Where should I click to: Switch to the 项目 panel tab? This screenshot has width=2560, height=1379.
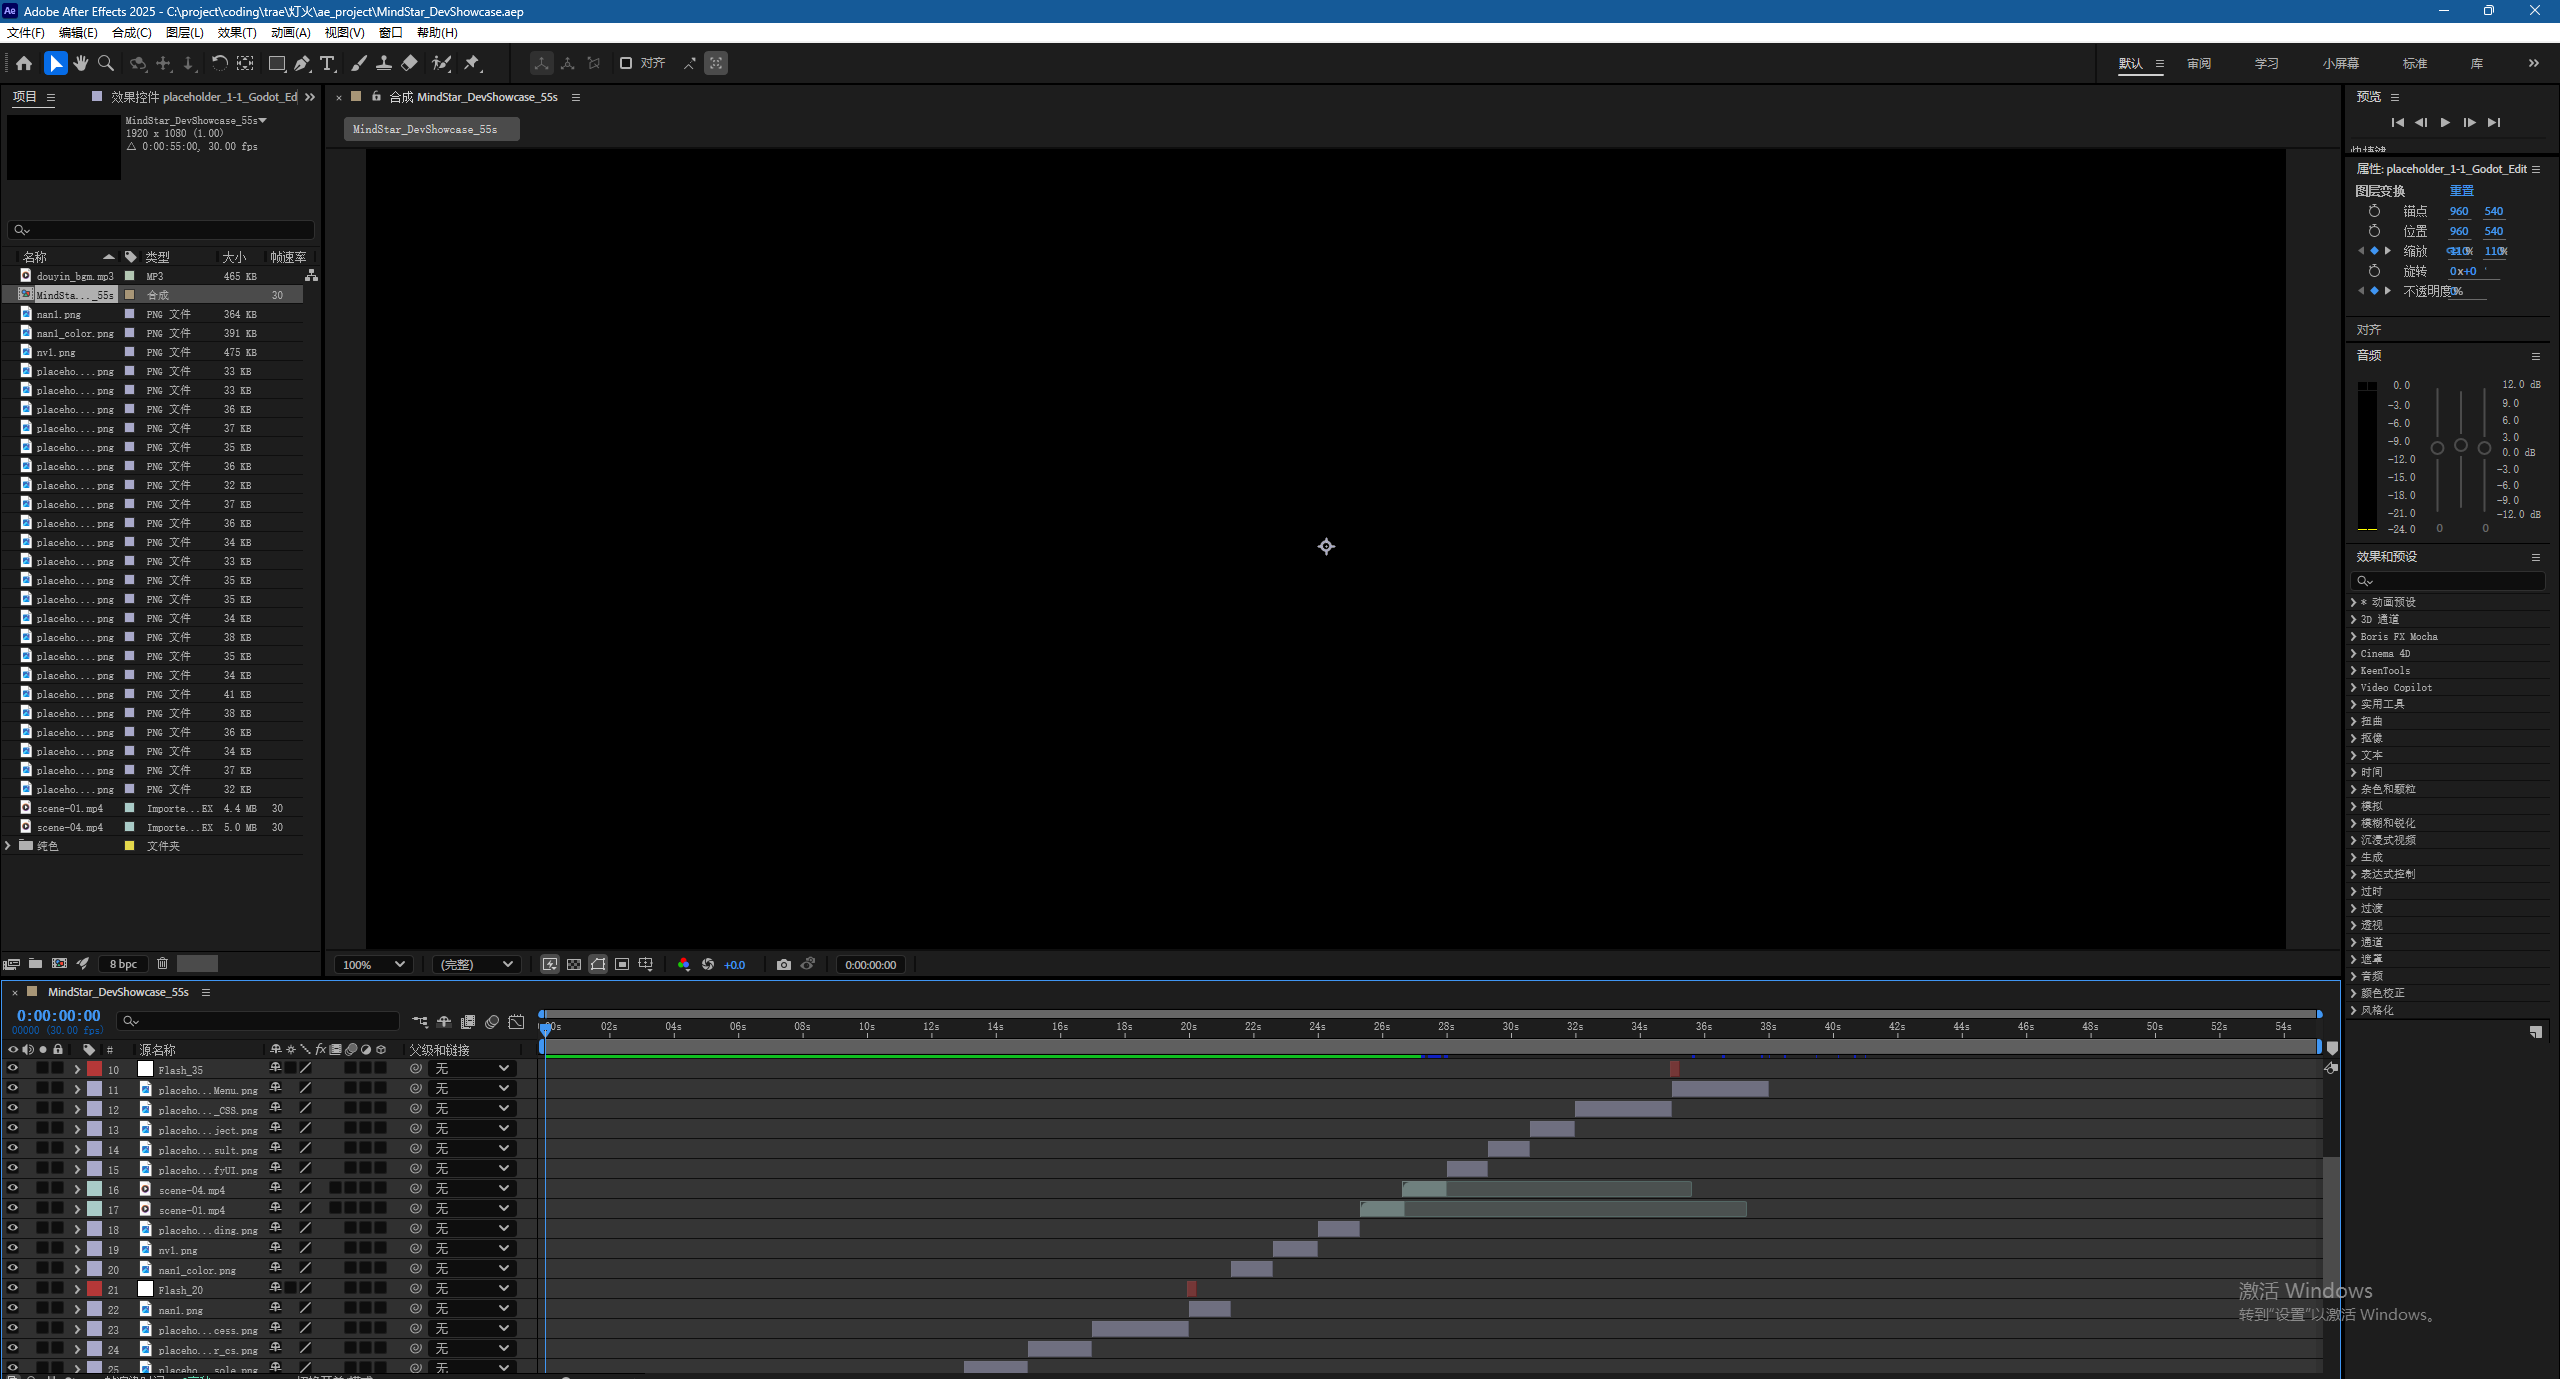(24, 97)
